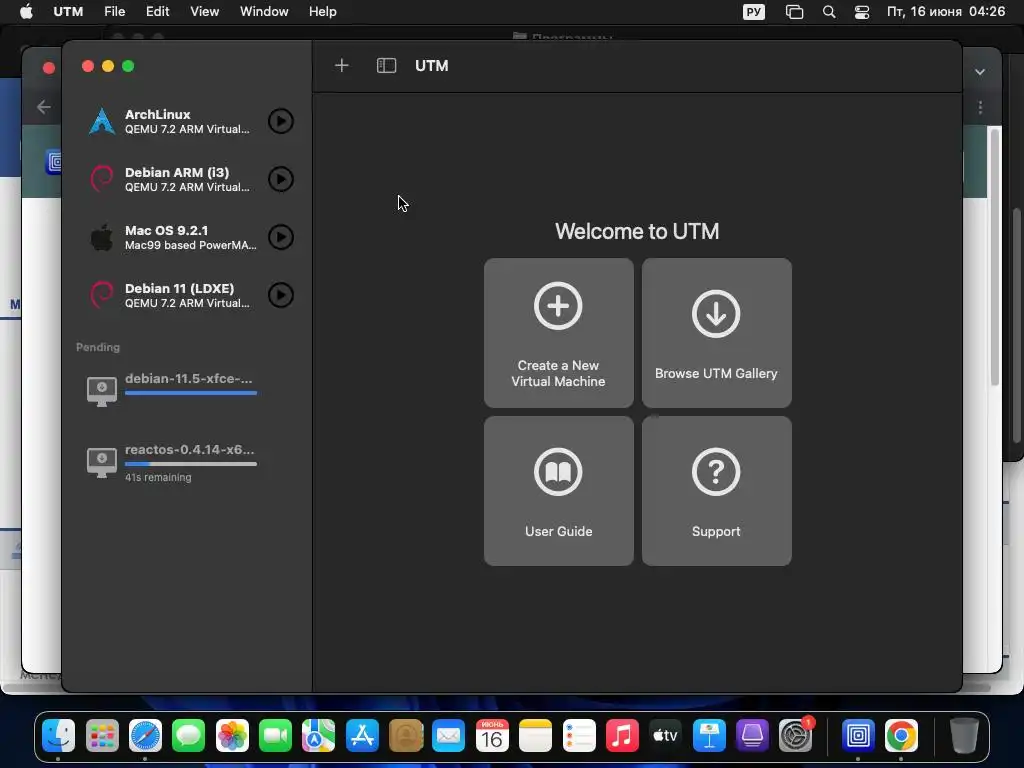Switch the РУ keyboard input source
The height and width of the screenshot is (768, 1024).
pos(754,12)
